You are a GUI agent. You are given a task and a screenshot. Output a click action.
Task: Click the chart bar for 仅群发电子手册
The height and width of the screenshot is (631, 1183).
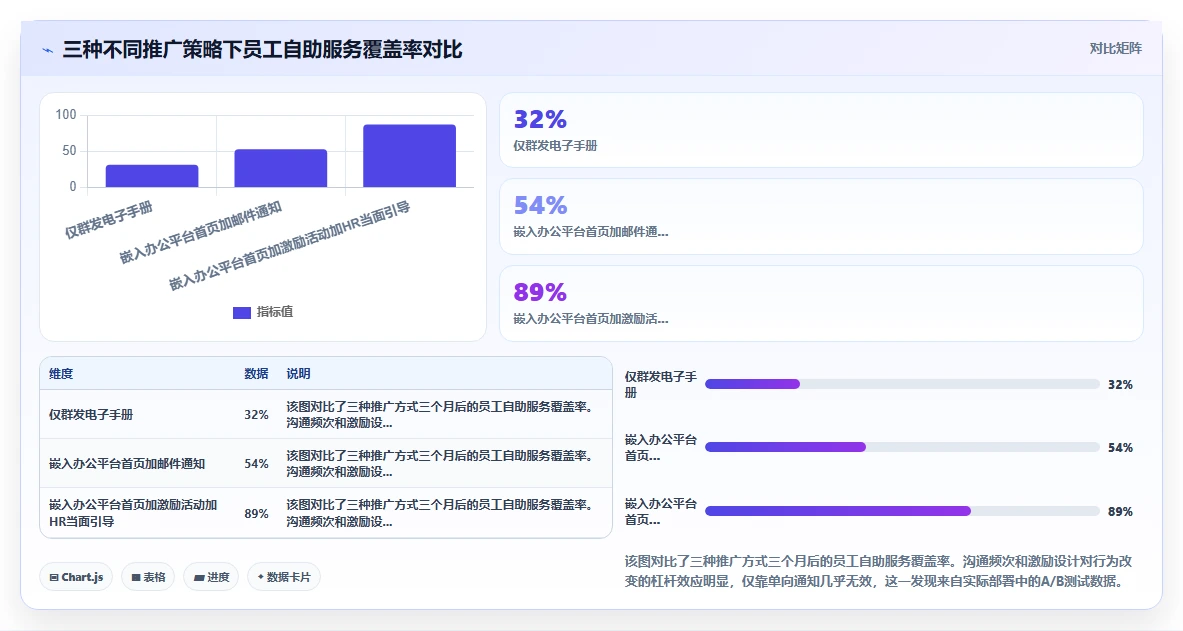coord(152,176)
